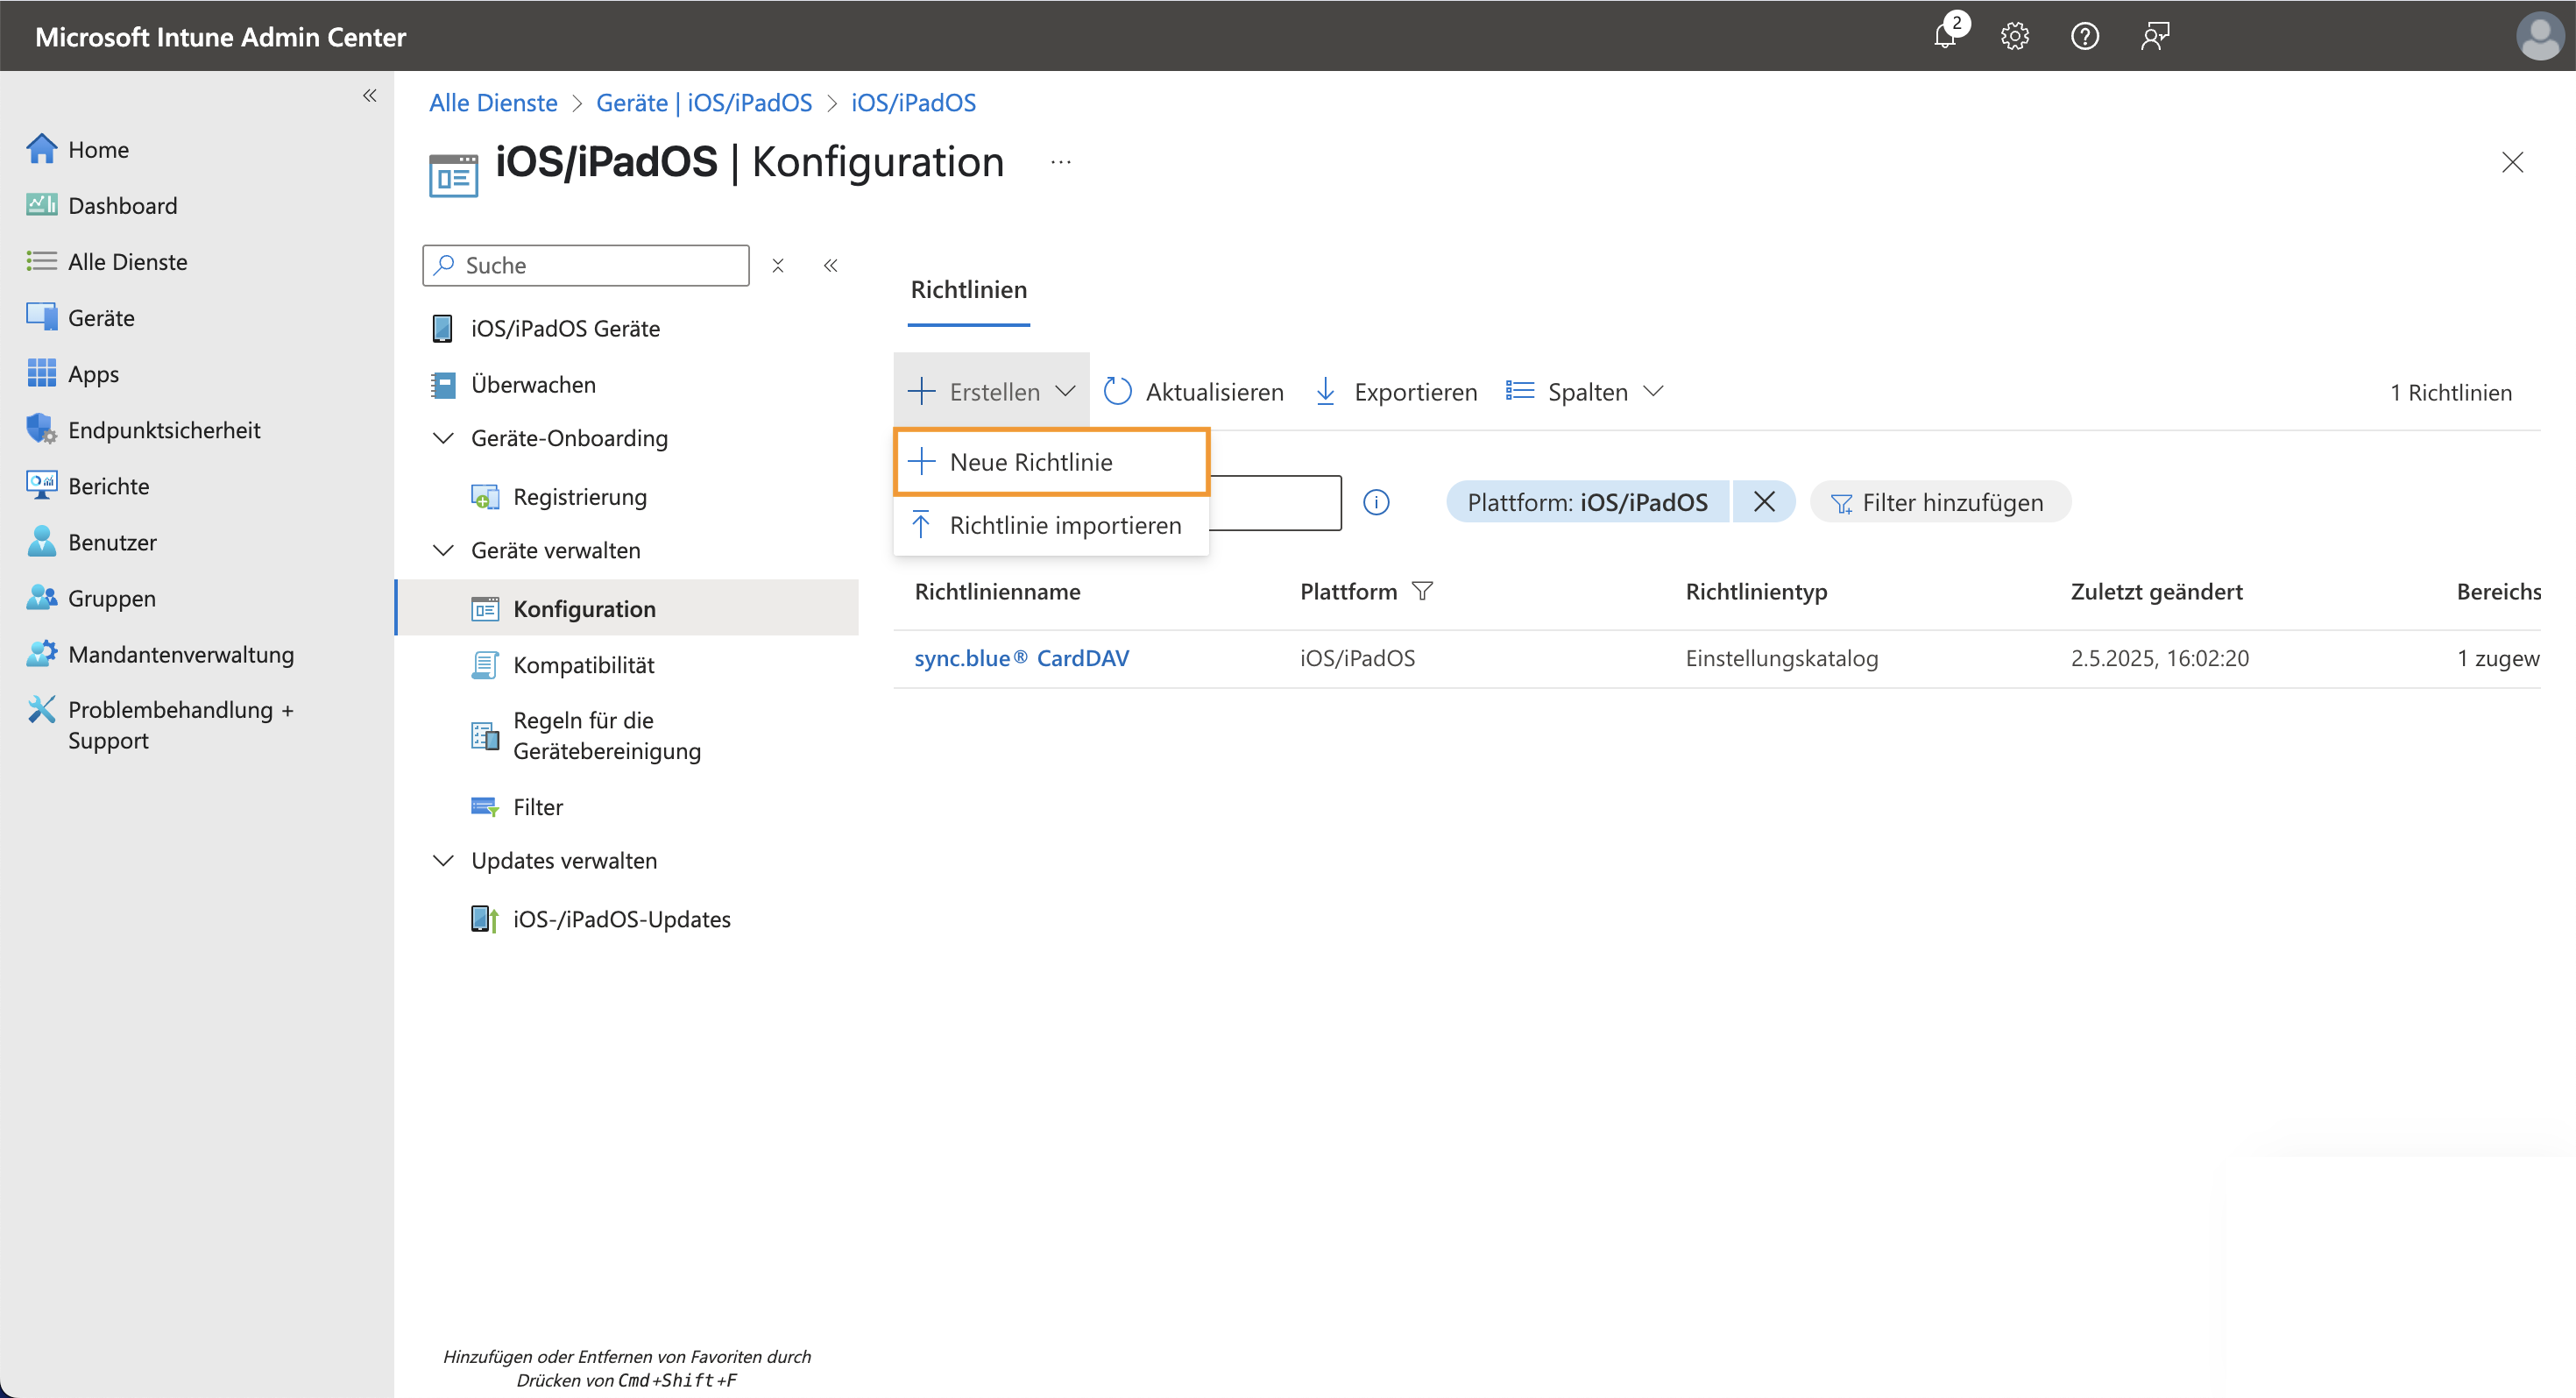Click Filter hinzufügen button

(x=1939, y=501)
